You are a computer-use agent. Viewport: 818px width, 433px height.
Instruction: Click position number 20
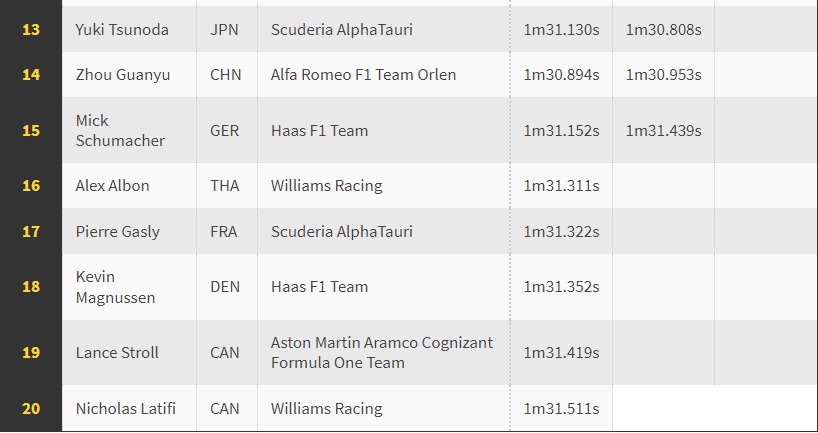31,408
